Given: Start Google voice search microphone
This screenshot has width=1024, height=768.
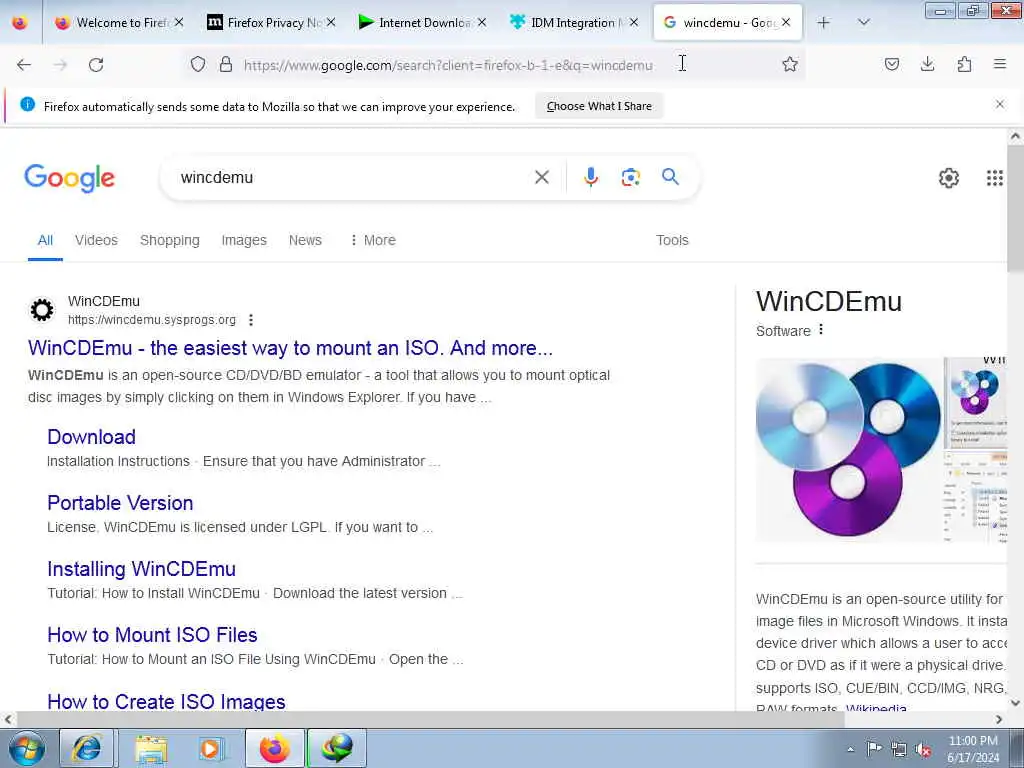Looking at the screenshot, I should (x=590, y=177).
